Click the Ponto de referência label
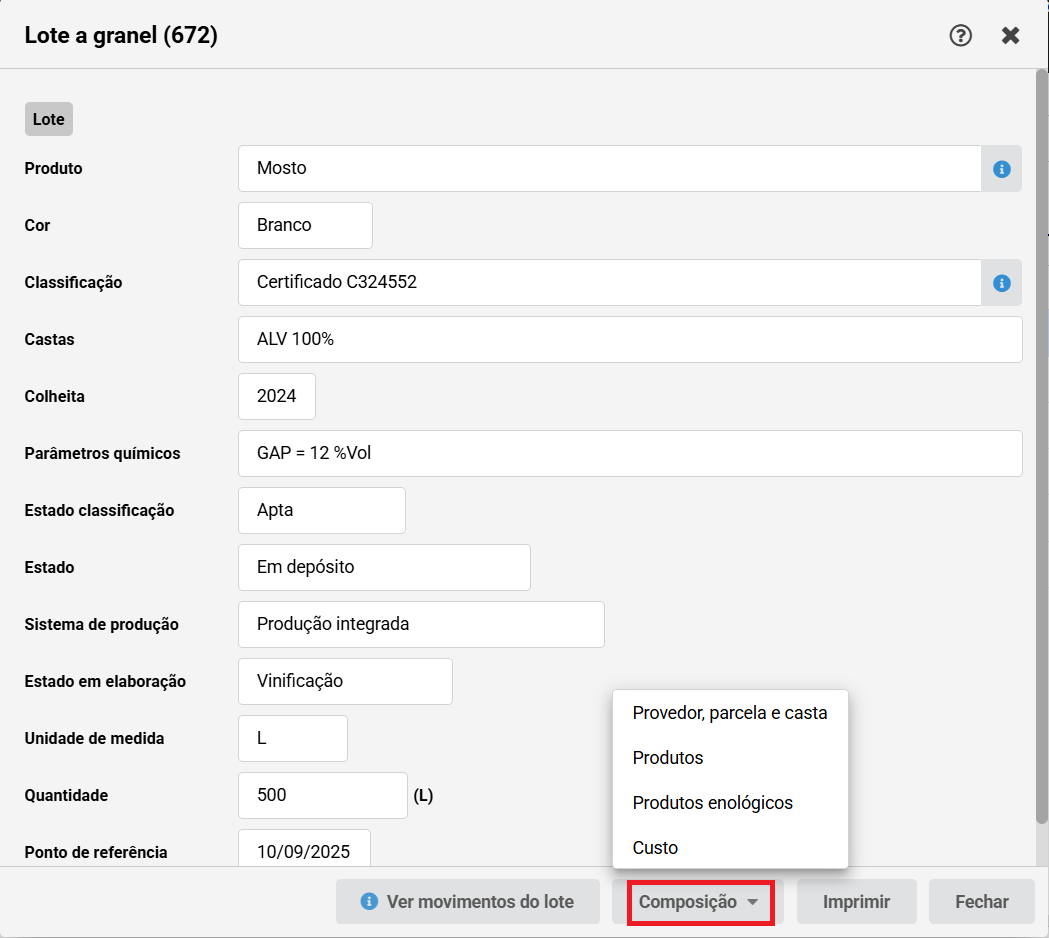 96,852
